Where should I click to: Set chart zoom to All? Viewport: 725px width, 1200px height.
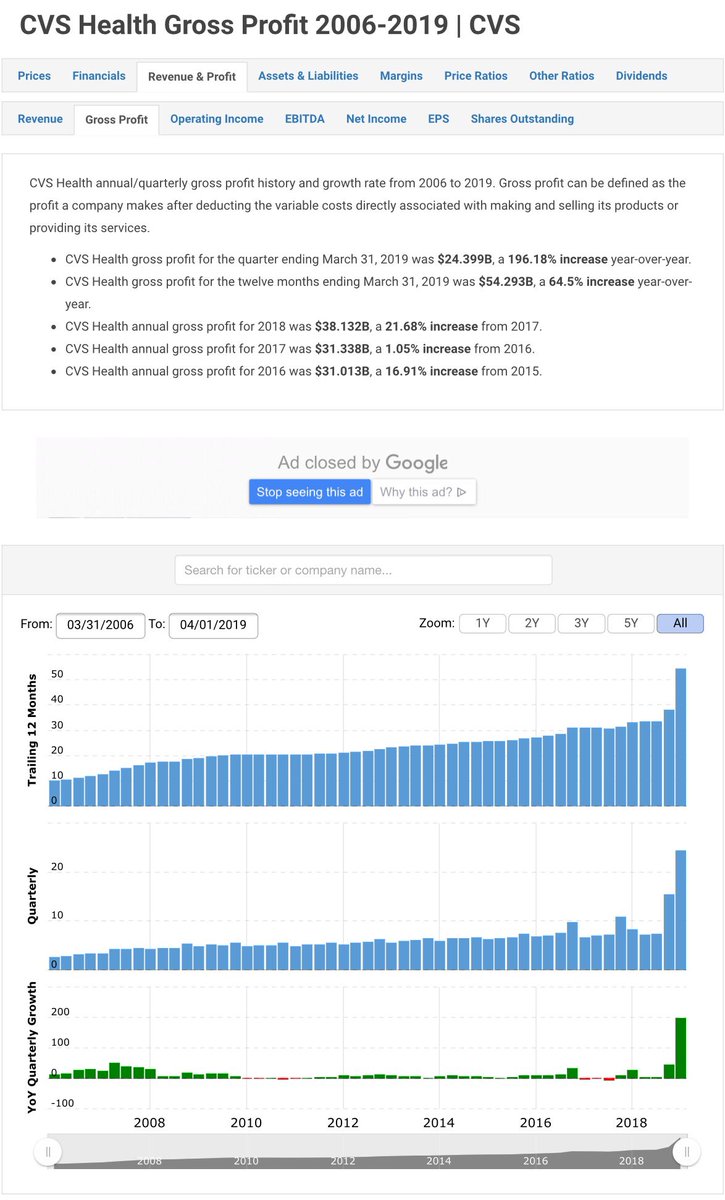[x=680, y=623]
